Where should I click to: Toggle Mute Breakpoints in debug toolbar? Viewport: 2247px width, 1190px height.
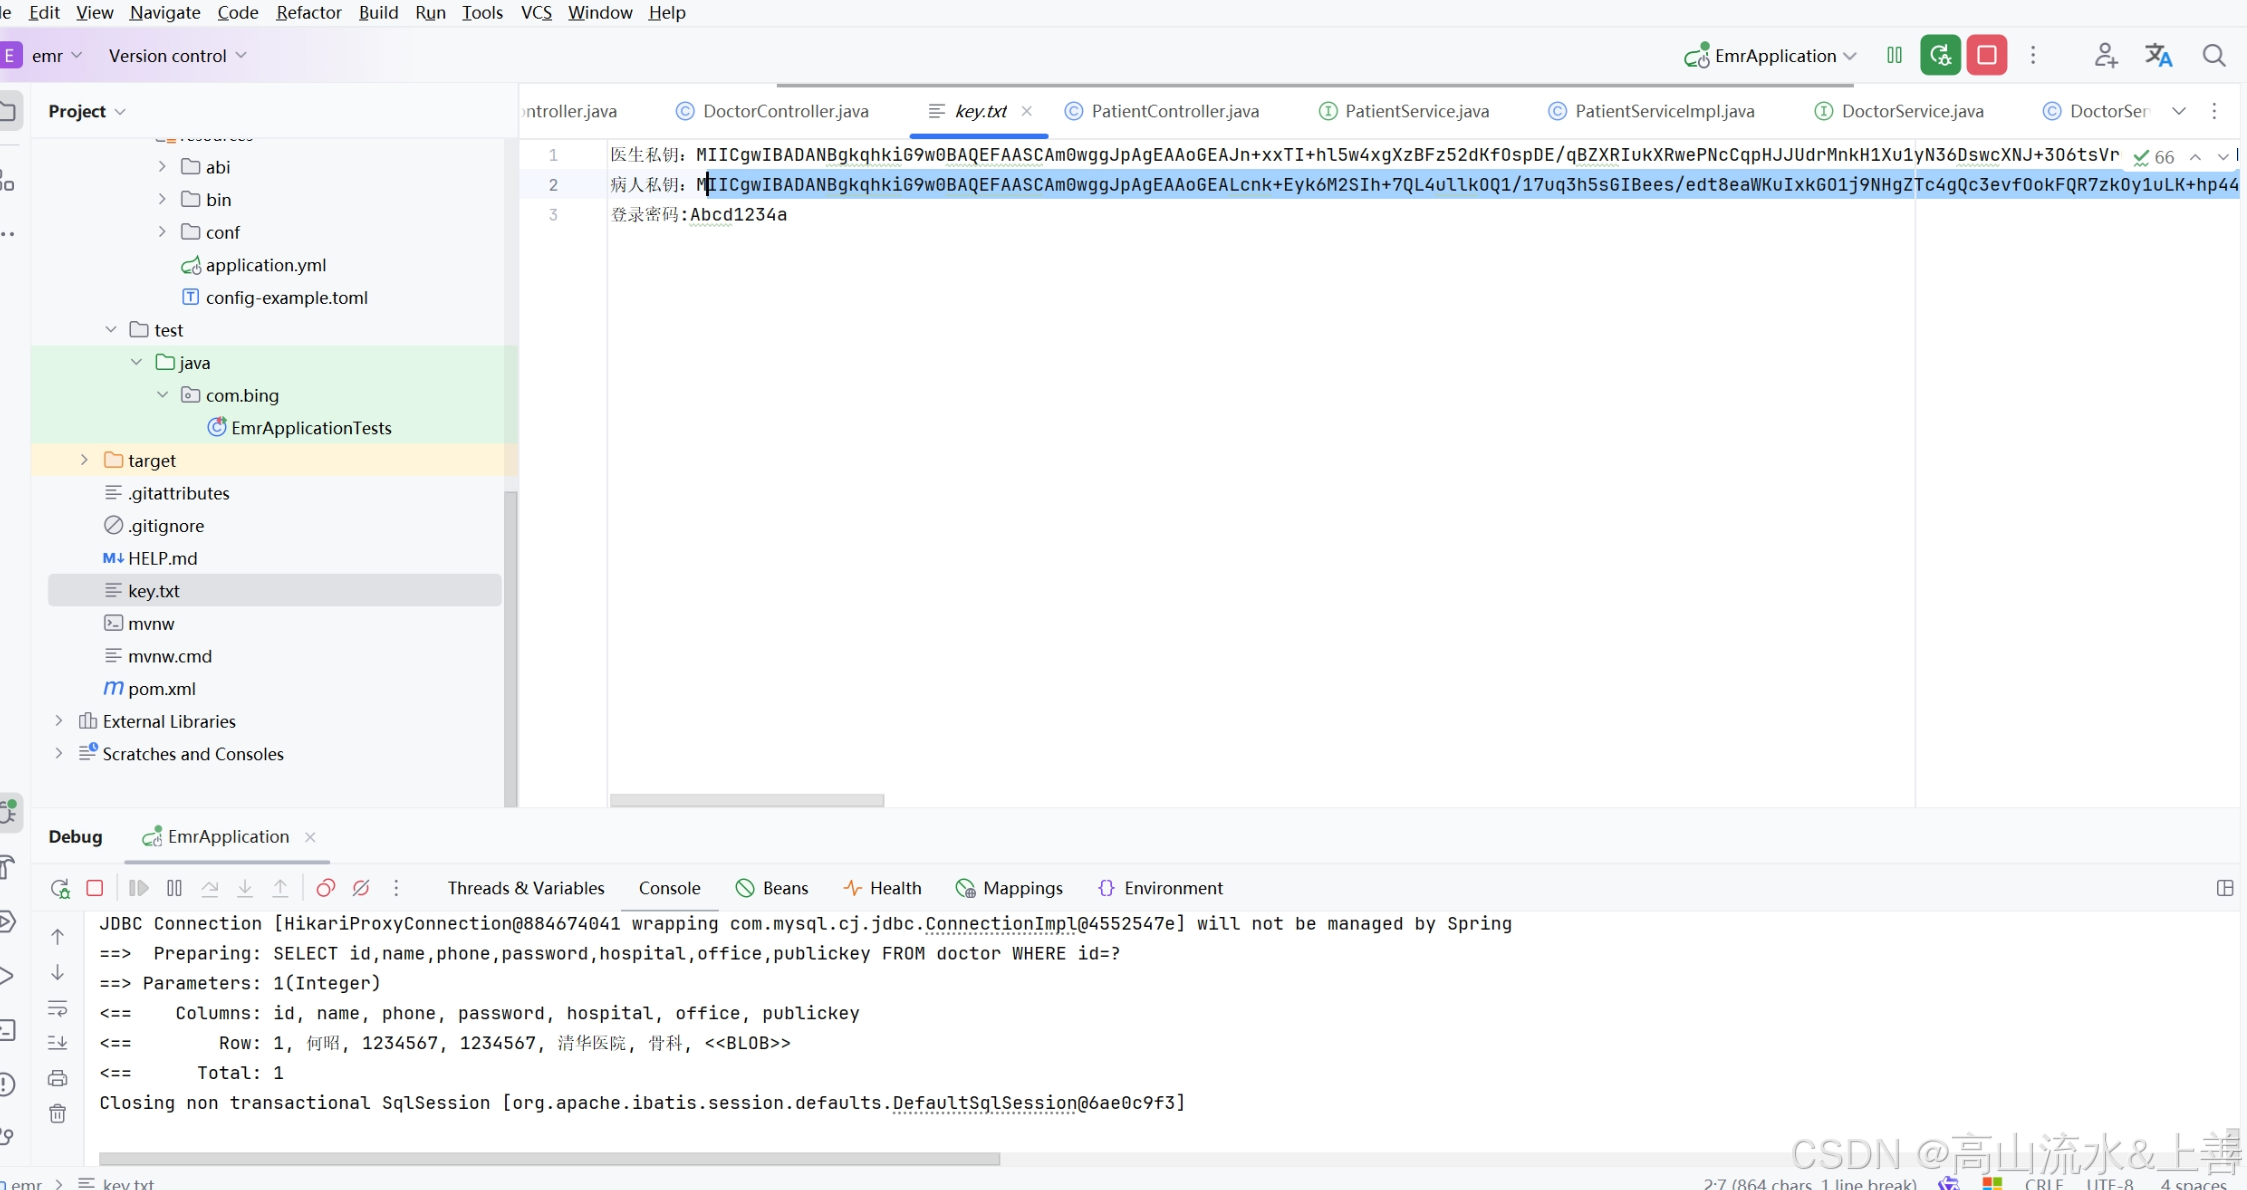point(361,888)
